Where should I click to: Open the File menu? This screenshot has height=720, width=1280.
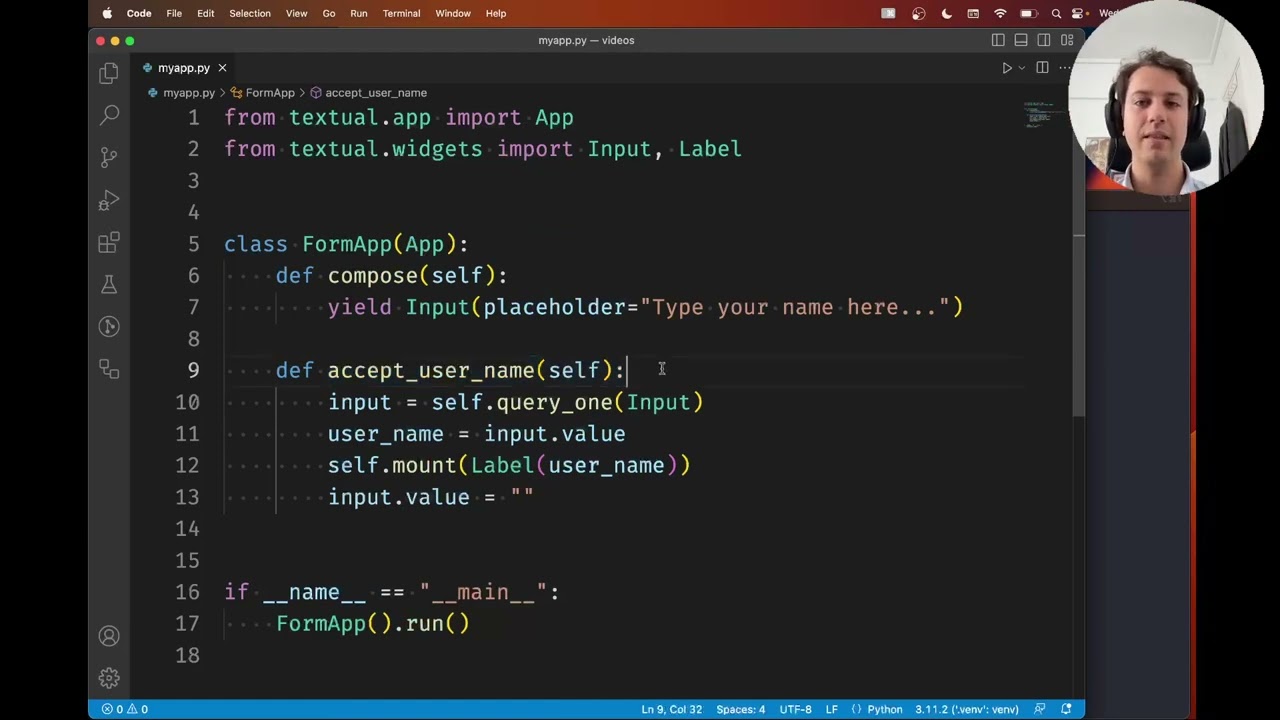click(174, 13)
